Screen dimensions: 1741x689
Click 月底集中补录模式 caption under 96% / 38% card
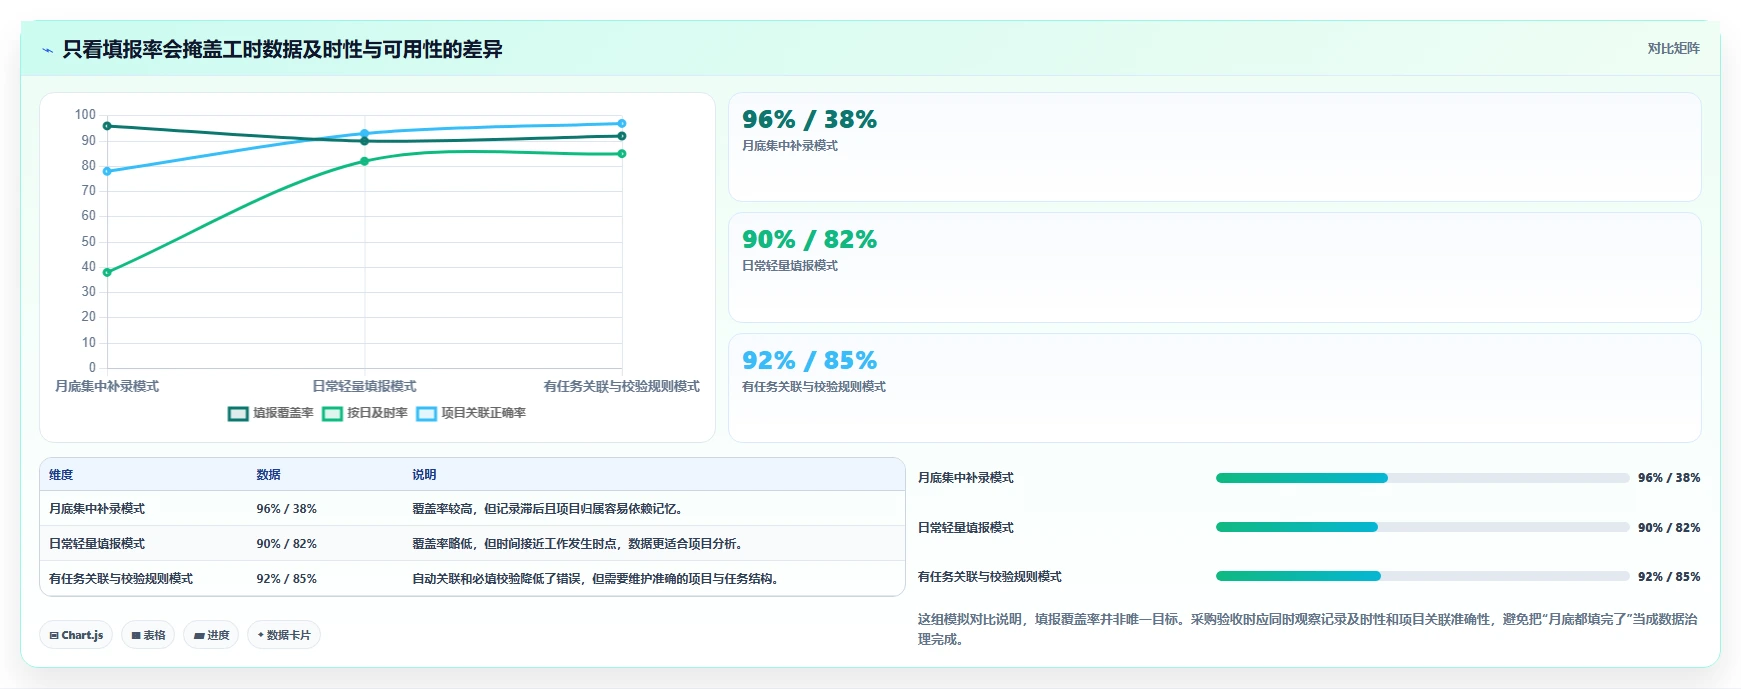[x=790, y=146]
